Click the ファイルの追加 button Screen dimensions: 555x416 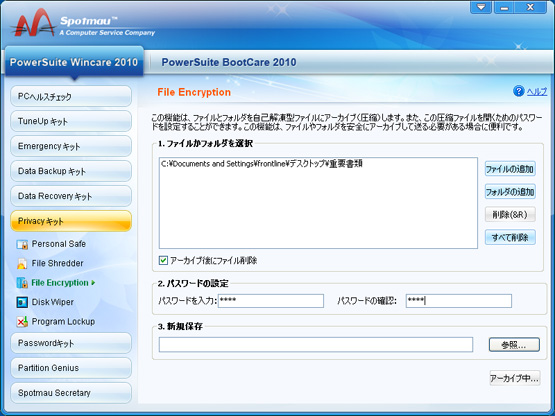510,169
